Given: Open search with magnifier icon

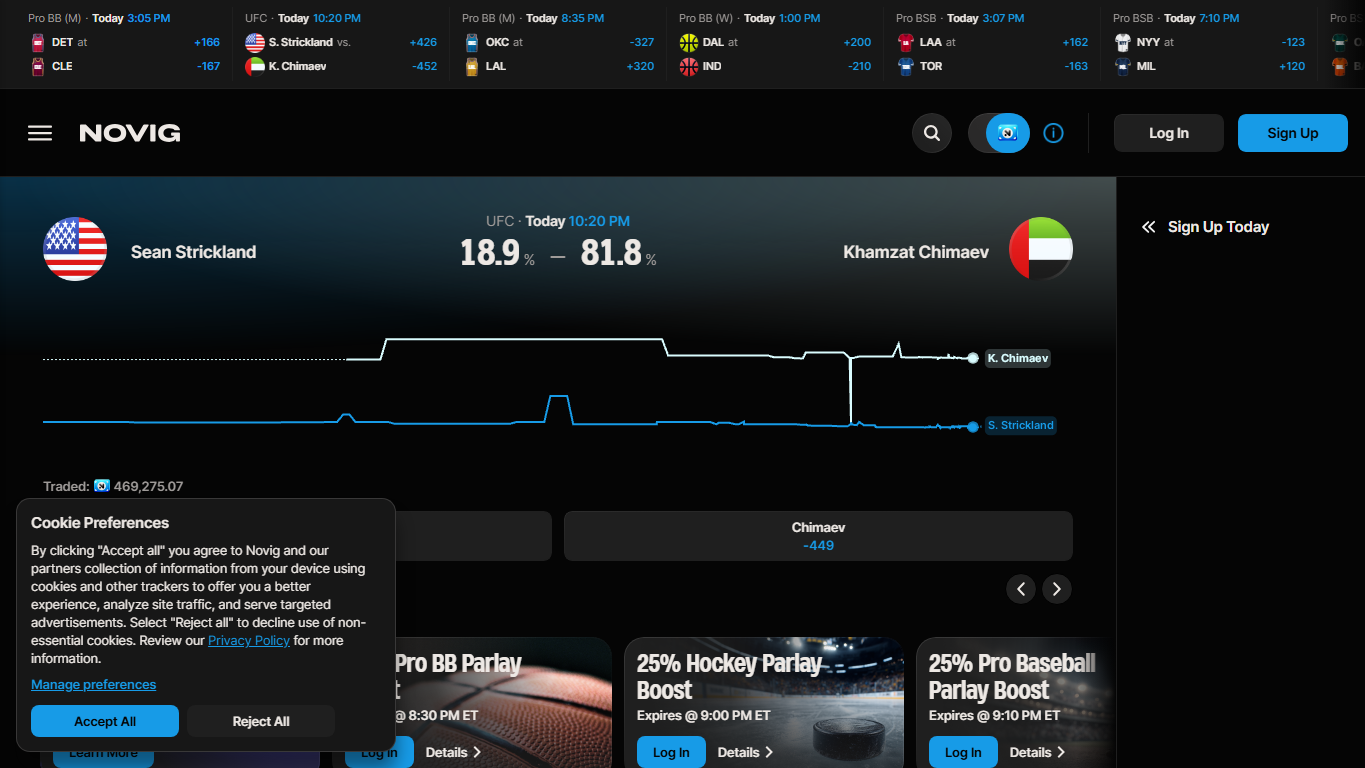Looking at the screenshot, I should point(932,133).
